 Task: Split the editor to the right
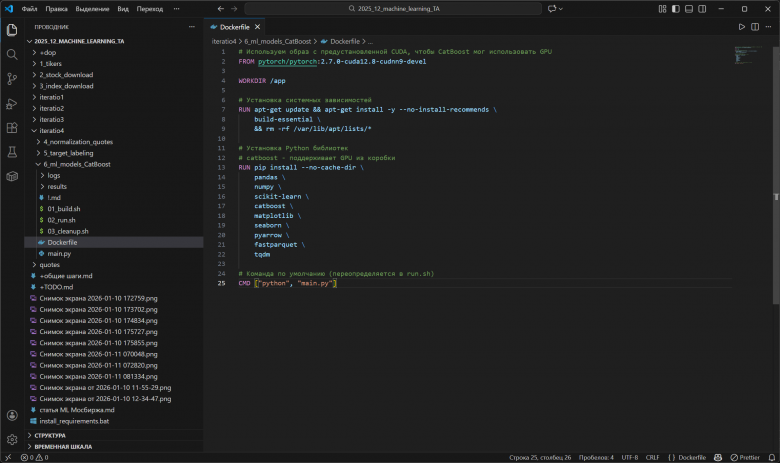point(755,27)
